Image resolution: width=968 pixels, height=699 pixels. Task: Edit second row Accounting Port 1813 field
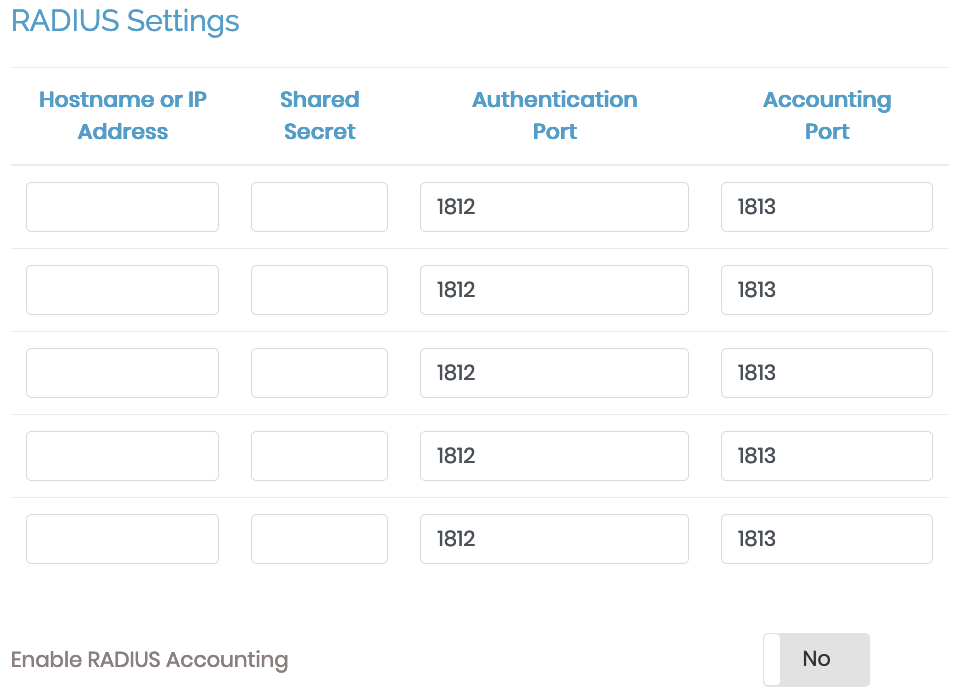pos(827,290)
